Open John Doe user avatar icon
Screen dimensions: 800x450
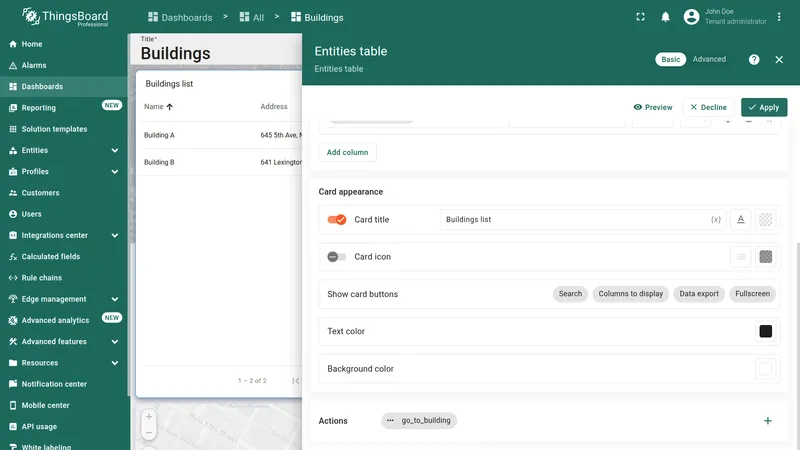point(691,17)
